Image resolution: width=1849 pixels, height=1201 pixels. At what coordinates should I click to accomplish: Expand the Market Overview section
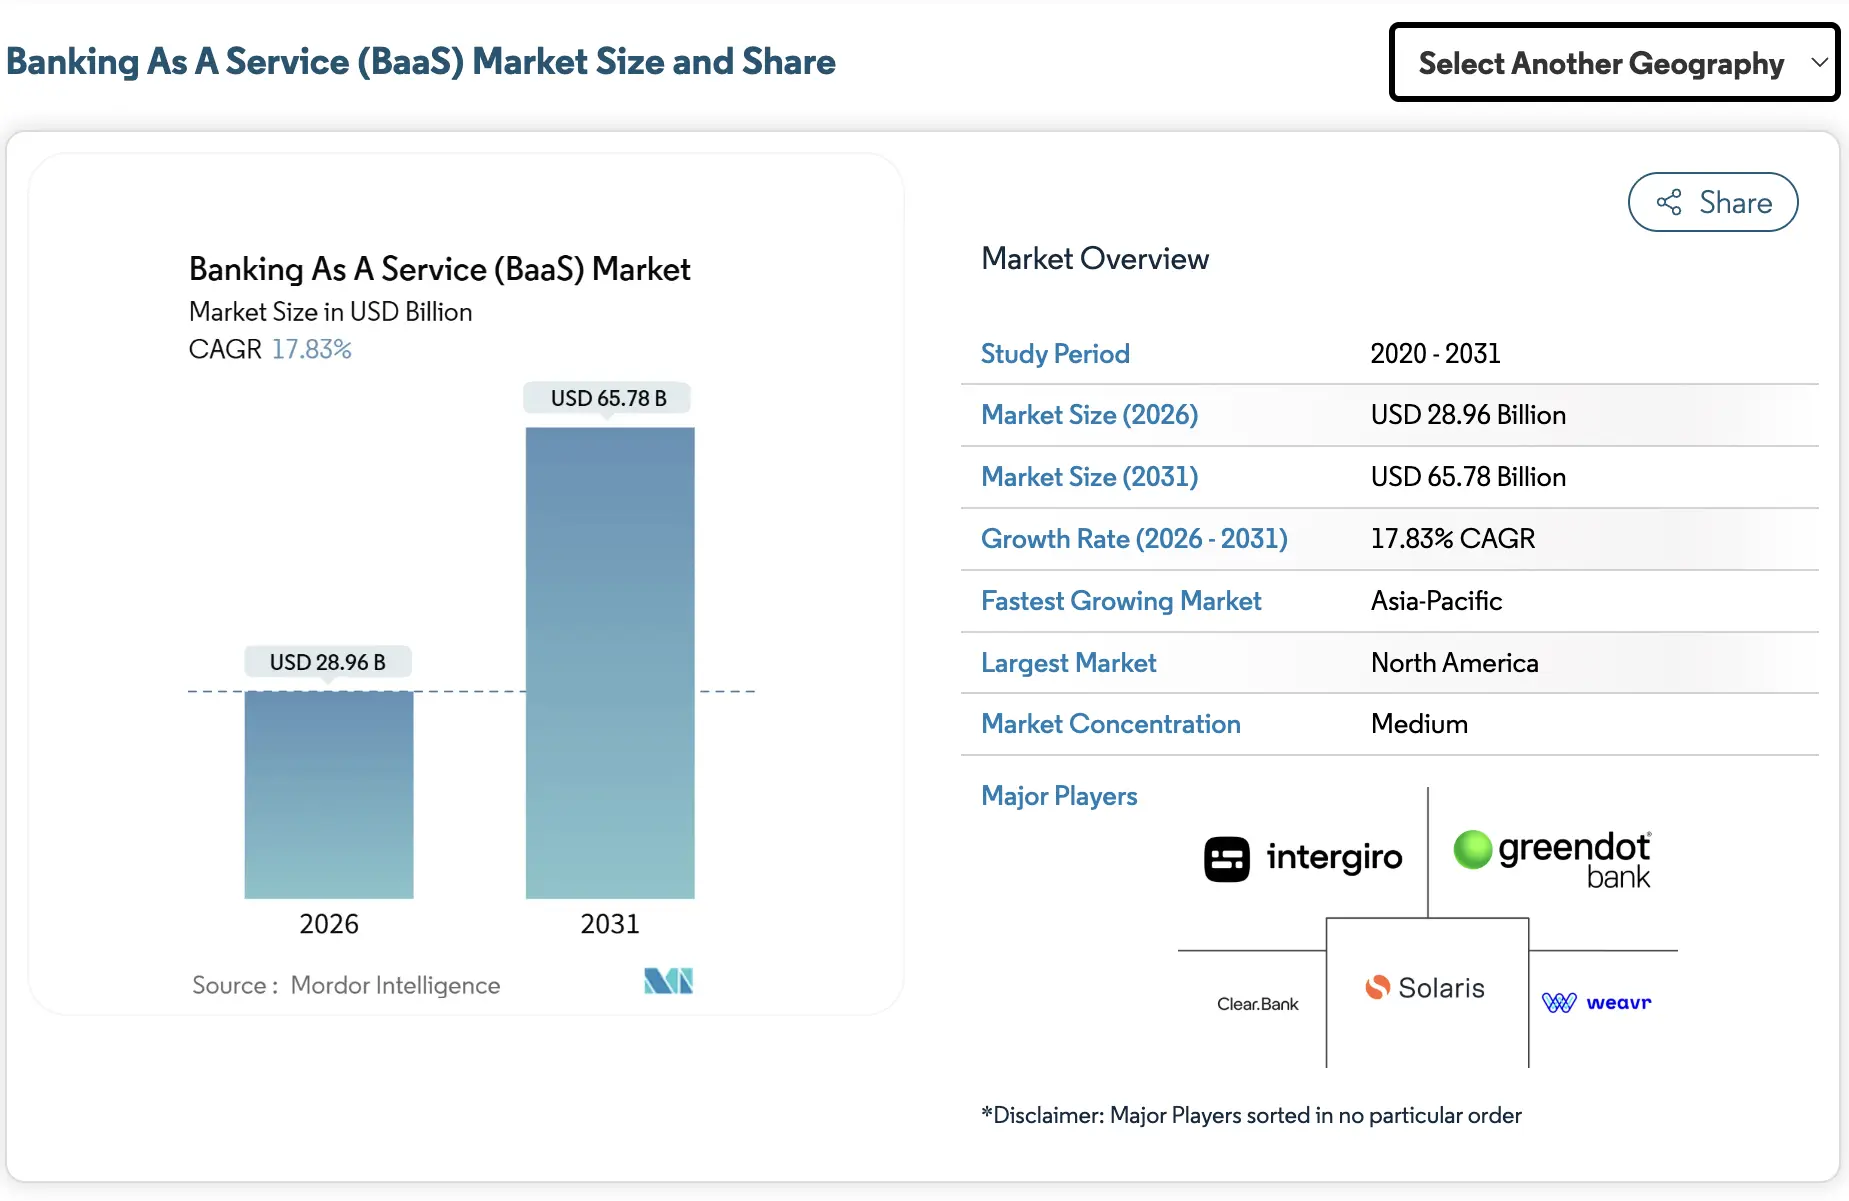click(1095, 258)
